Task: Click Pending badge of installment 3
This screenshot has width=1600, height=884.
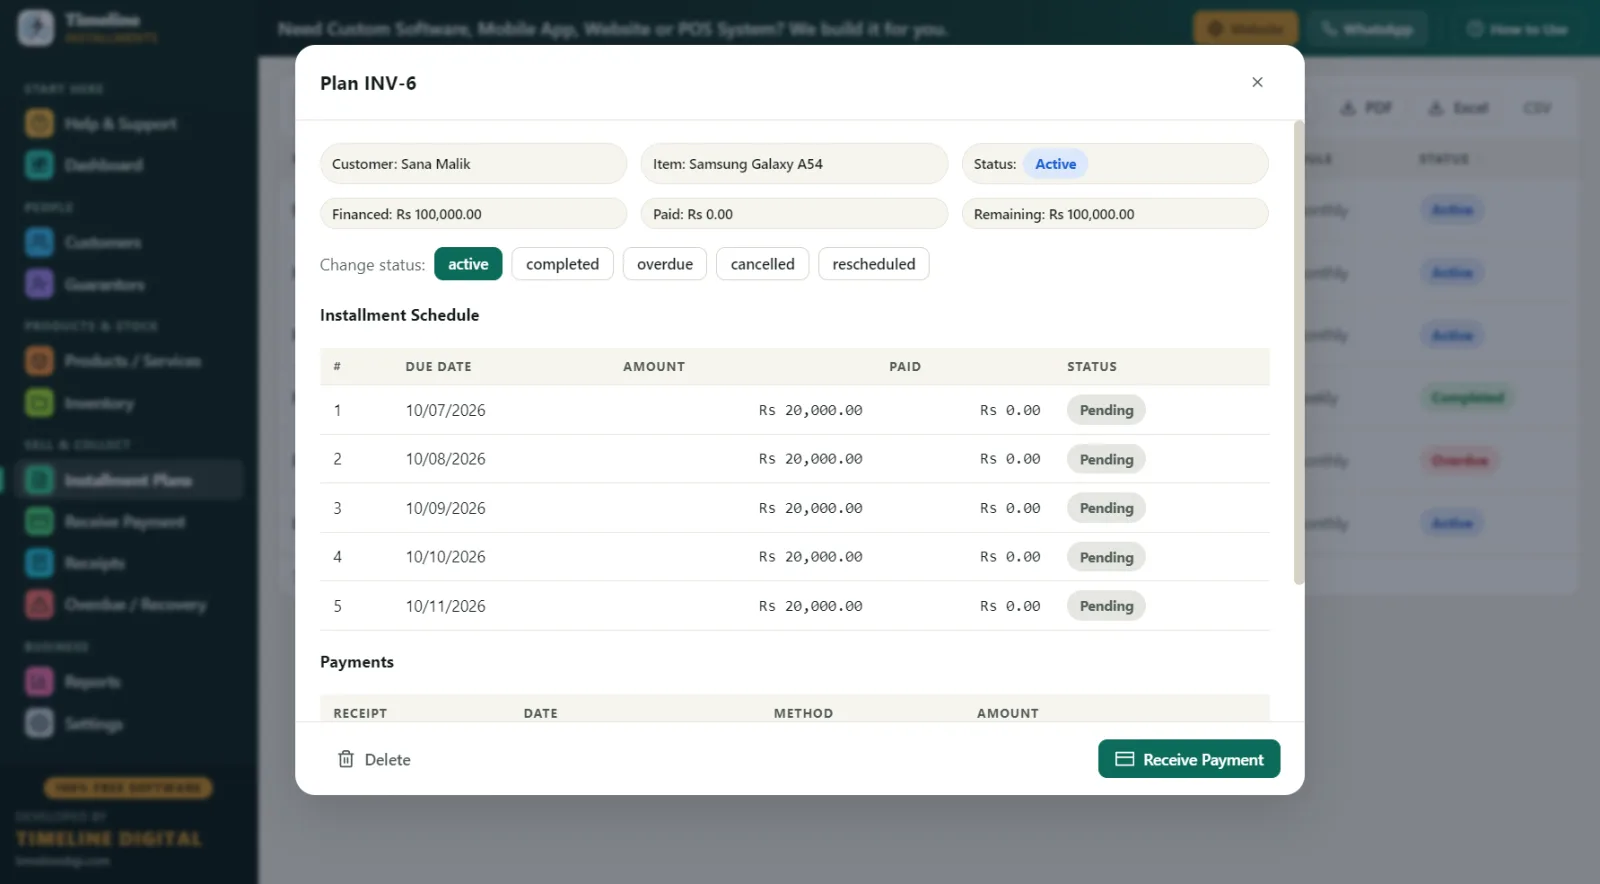Action: pos(1106,508)
